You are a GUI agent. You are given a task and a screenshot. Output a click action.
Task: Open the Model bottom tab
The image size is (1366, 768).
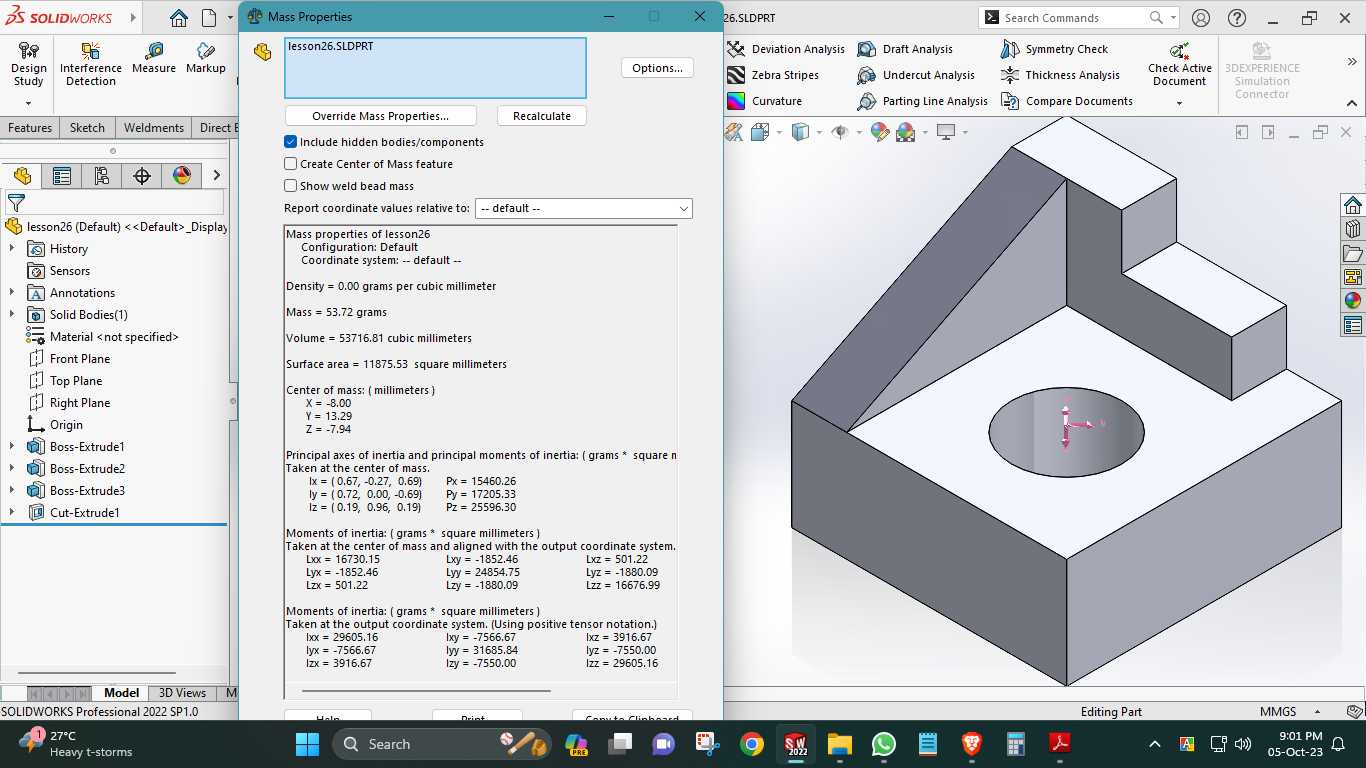tap(121, 693)
